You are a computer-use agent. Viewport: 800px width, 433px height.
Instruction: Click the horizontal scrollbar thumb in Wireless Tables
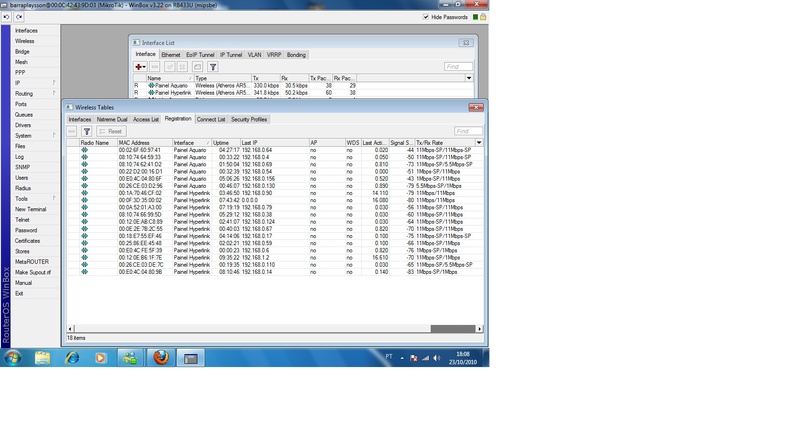453,329
